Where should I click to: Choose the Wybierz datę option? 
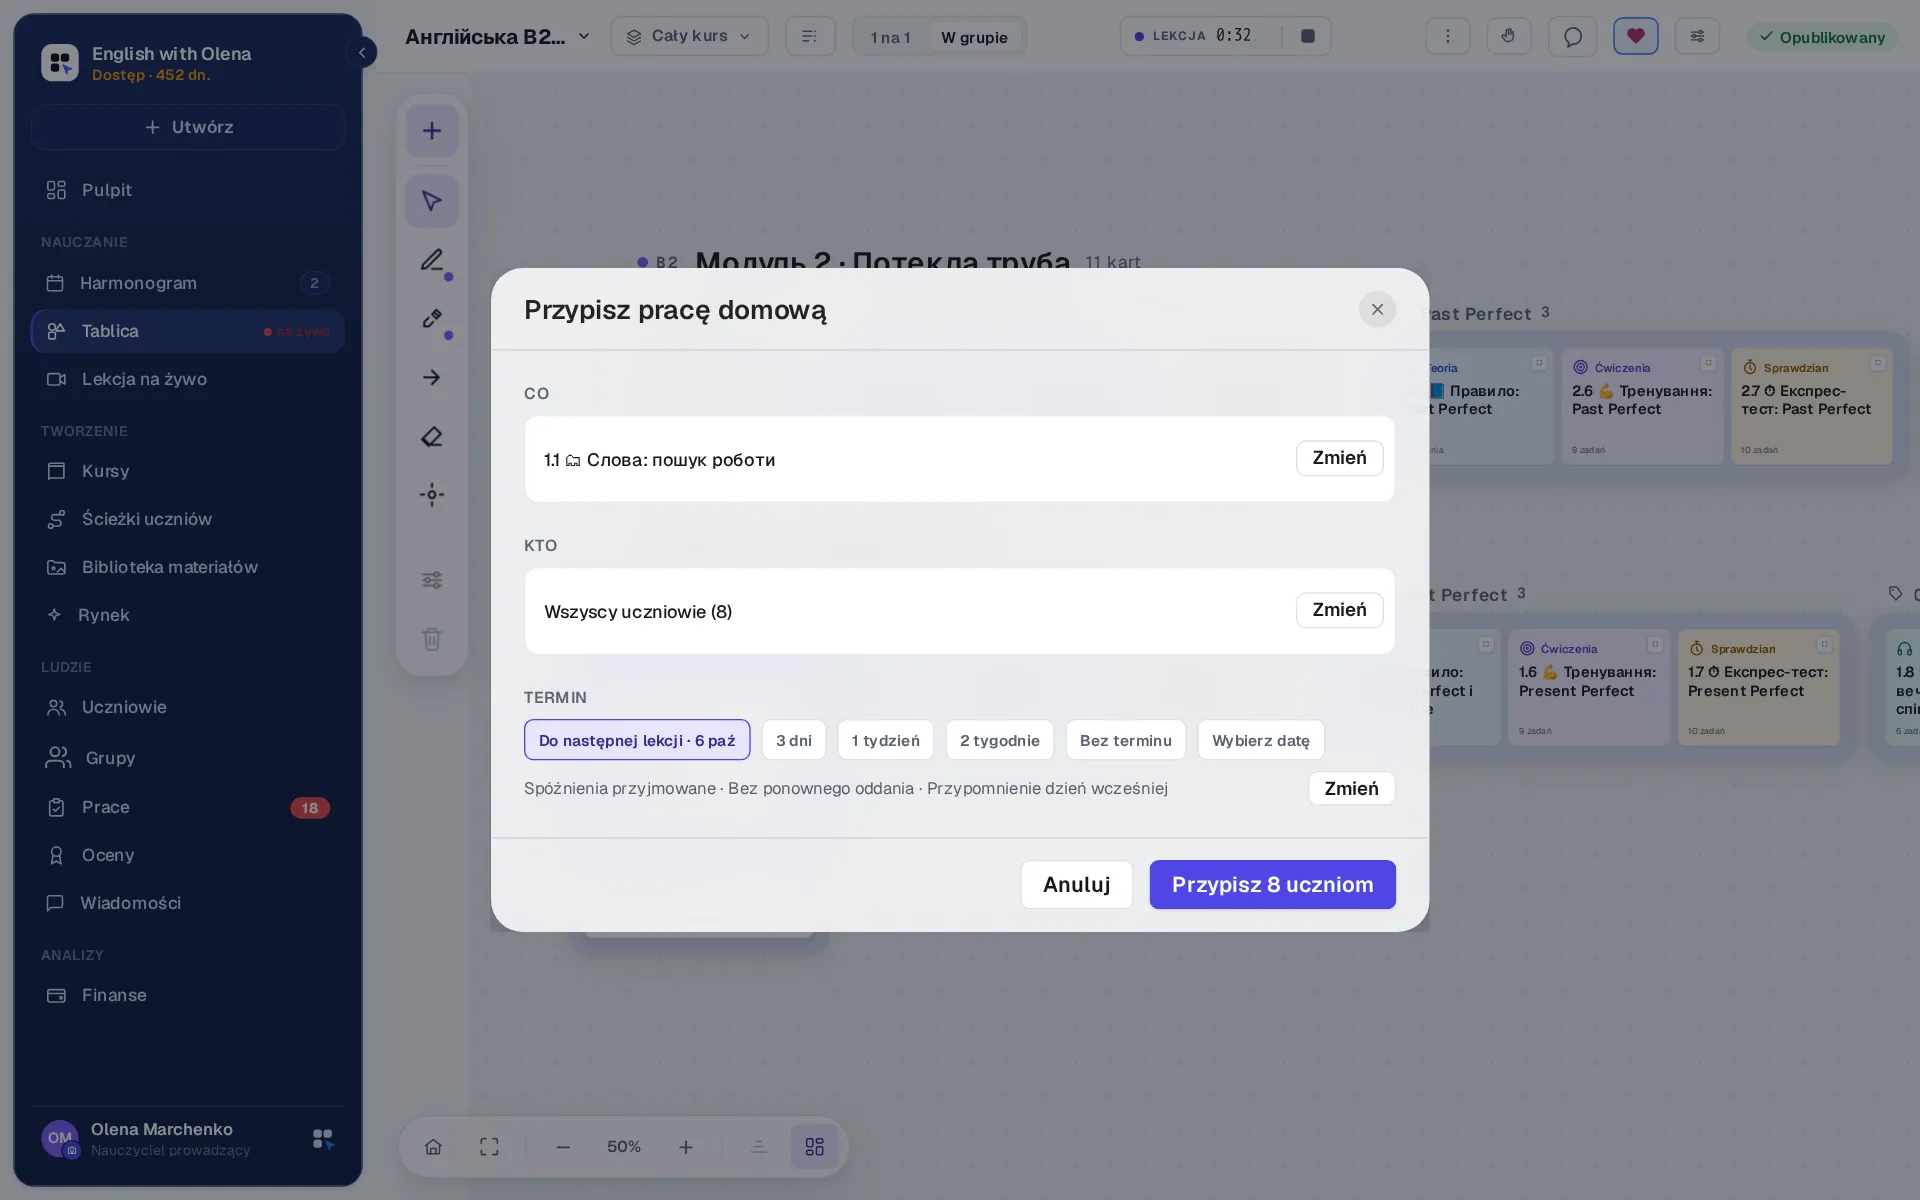click(x=1261, y=740)
